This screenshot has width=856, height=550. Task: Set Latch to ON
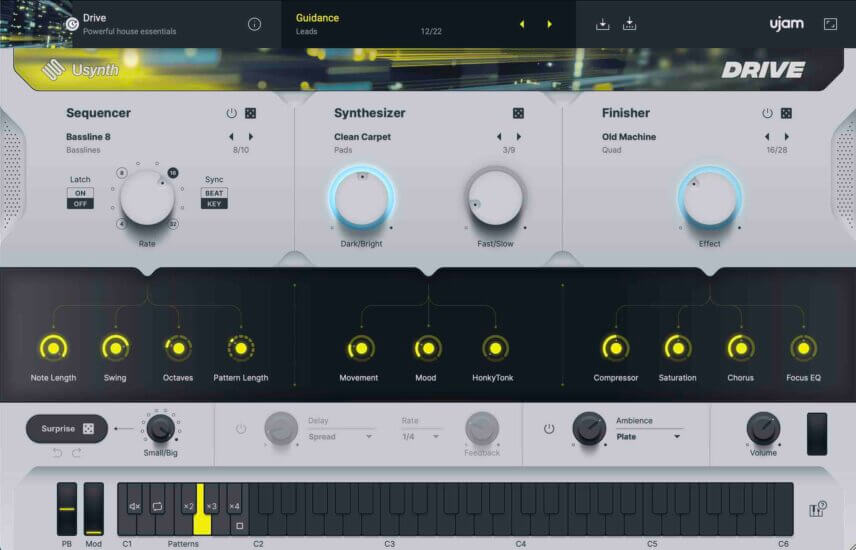click(80, 193)
